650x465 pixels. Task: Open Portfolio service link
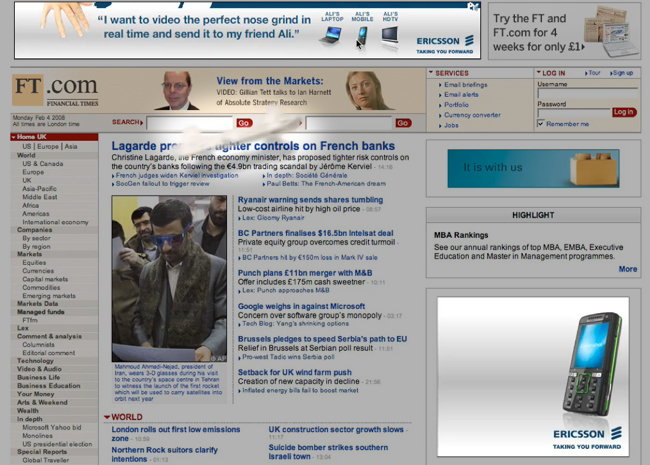(x=456, y=105)
